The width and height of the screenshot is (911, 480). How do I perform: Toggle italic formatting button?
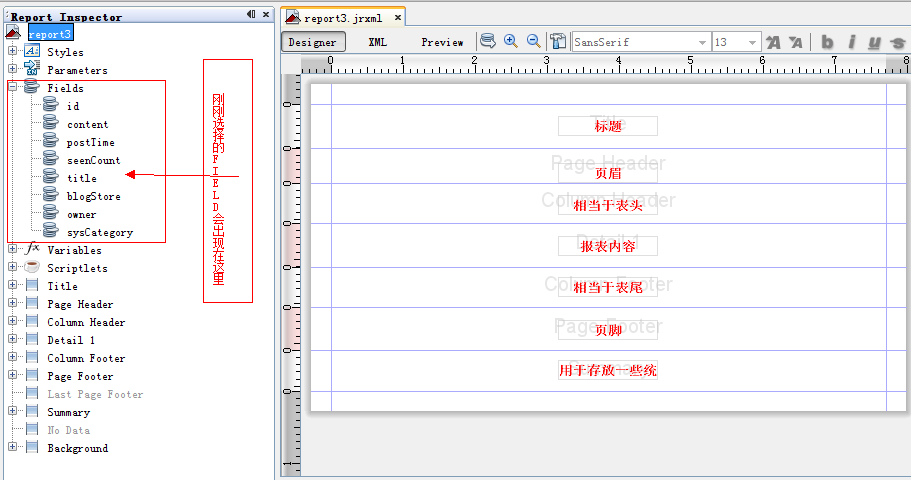pyautogui.click(x=852, y=42)
